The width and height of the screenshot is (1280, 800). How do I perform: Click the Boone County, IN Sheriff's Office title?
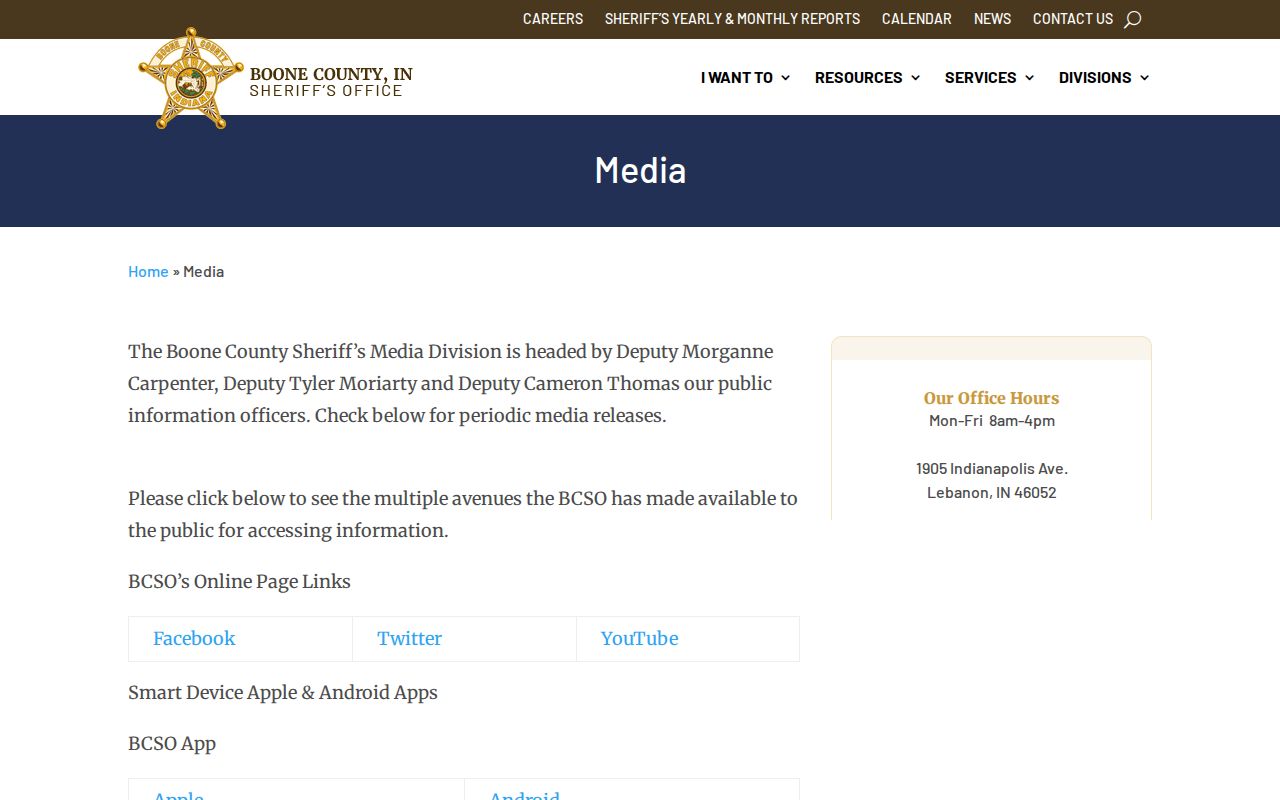point(331,82)
